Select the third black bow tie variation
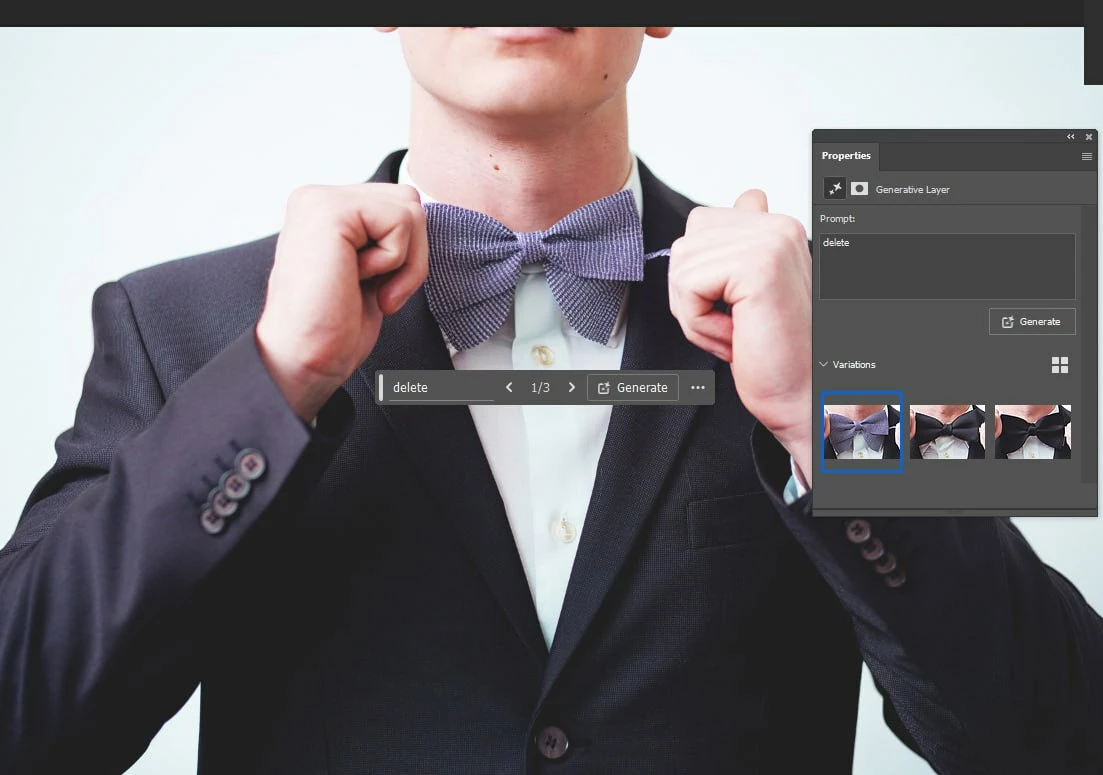1103x775 pixels. 1033,432
